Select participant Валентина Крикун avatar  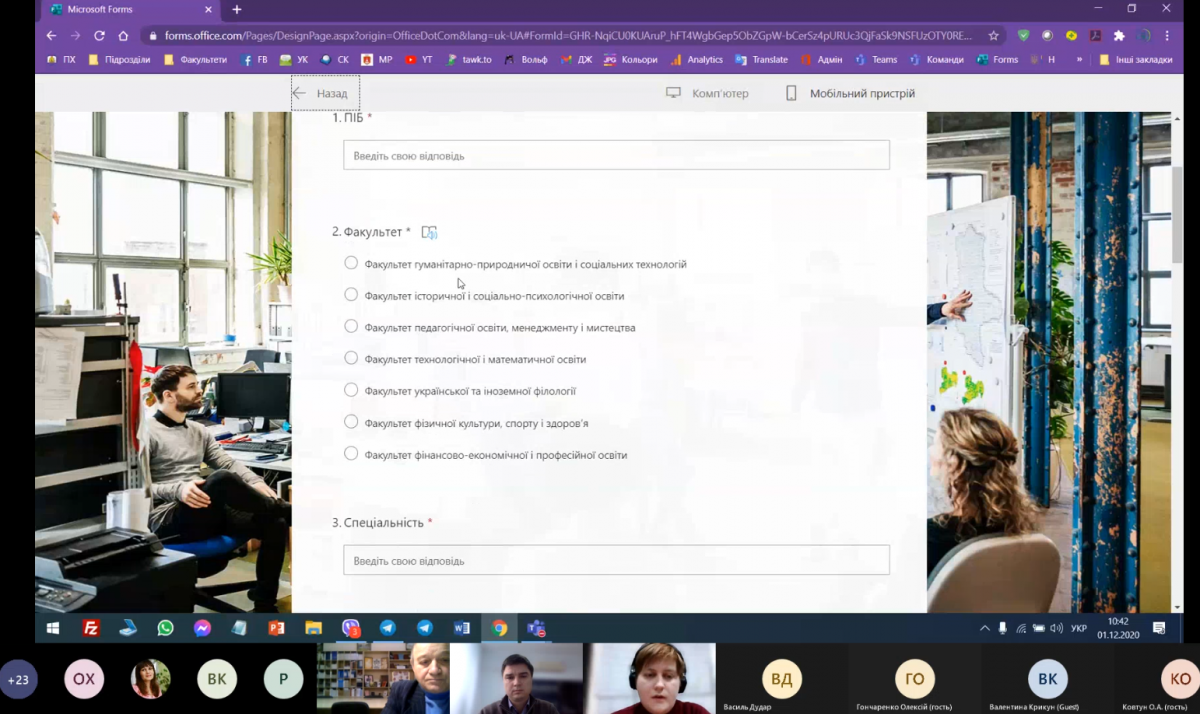pyautogui.click(x=1048, y=680)
